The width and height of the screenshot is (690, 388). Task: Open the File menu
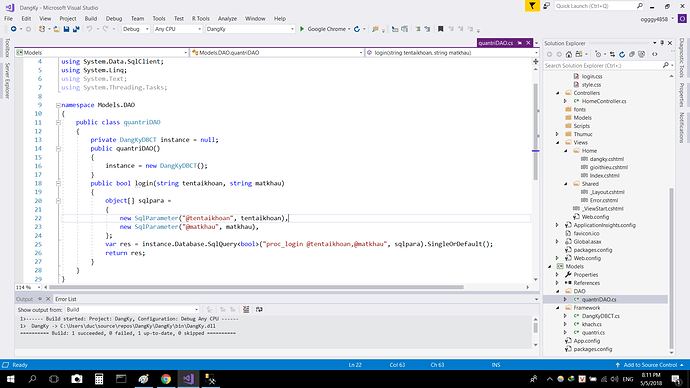8,18
